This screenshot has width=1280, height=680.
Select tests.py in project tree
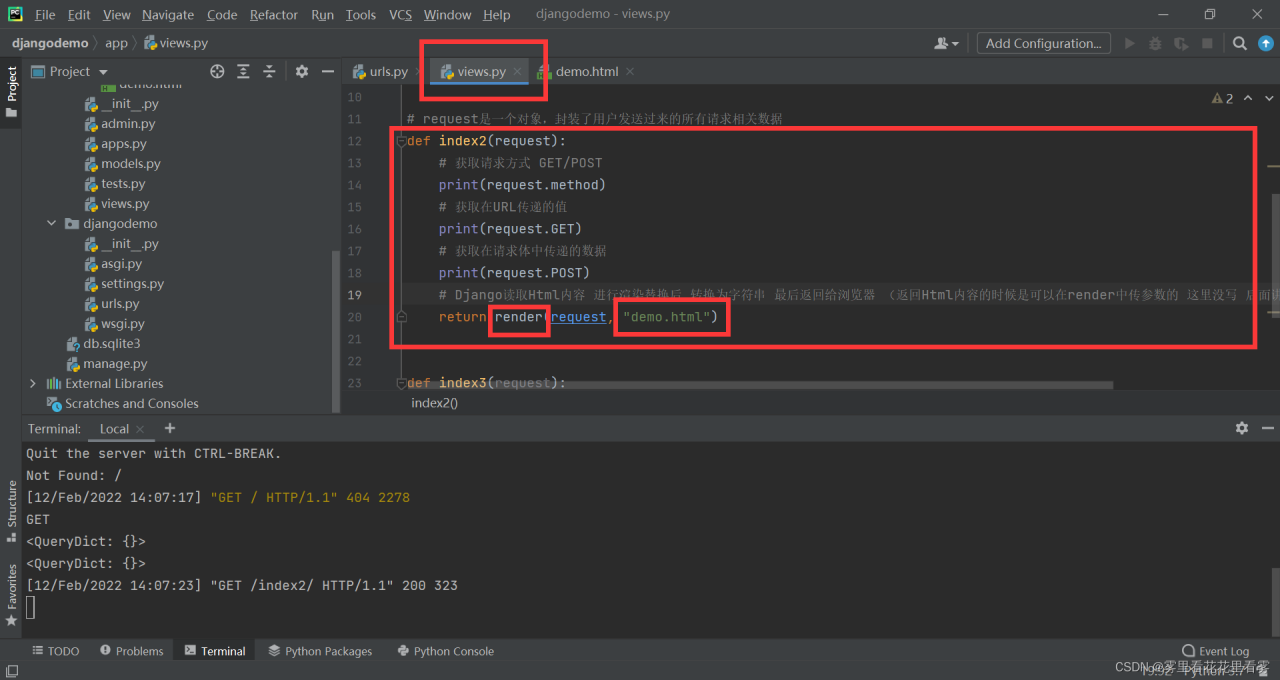[x=123, y=184]
